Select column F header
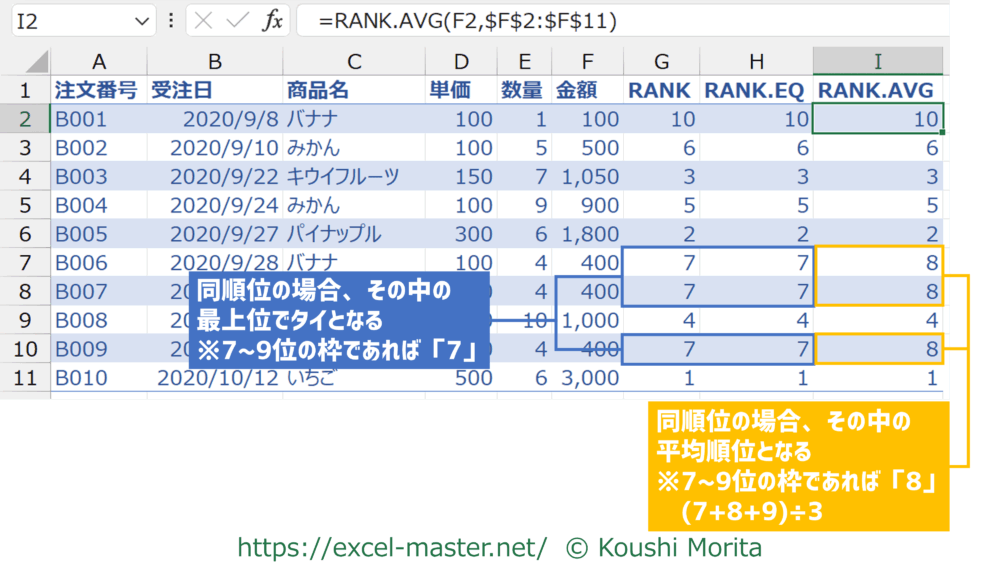 click(586, 61)
